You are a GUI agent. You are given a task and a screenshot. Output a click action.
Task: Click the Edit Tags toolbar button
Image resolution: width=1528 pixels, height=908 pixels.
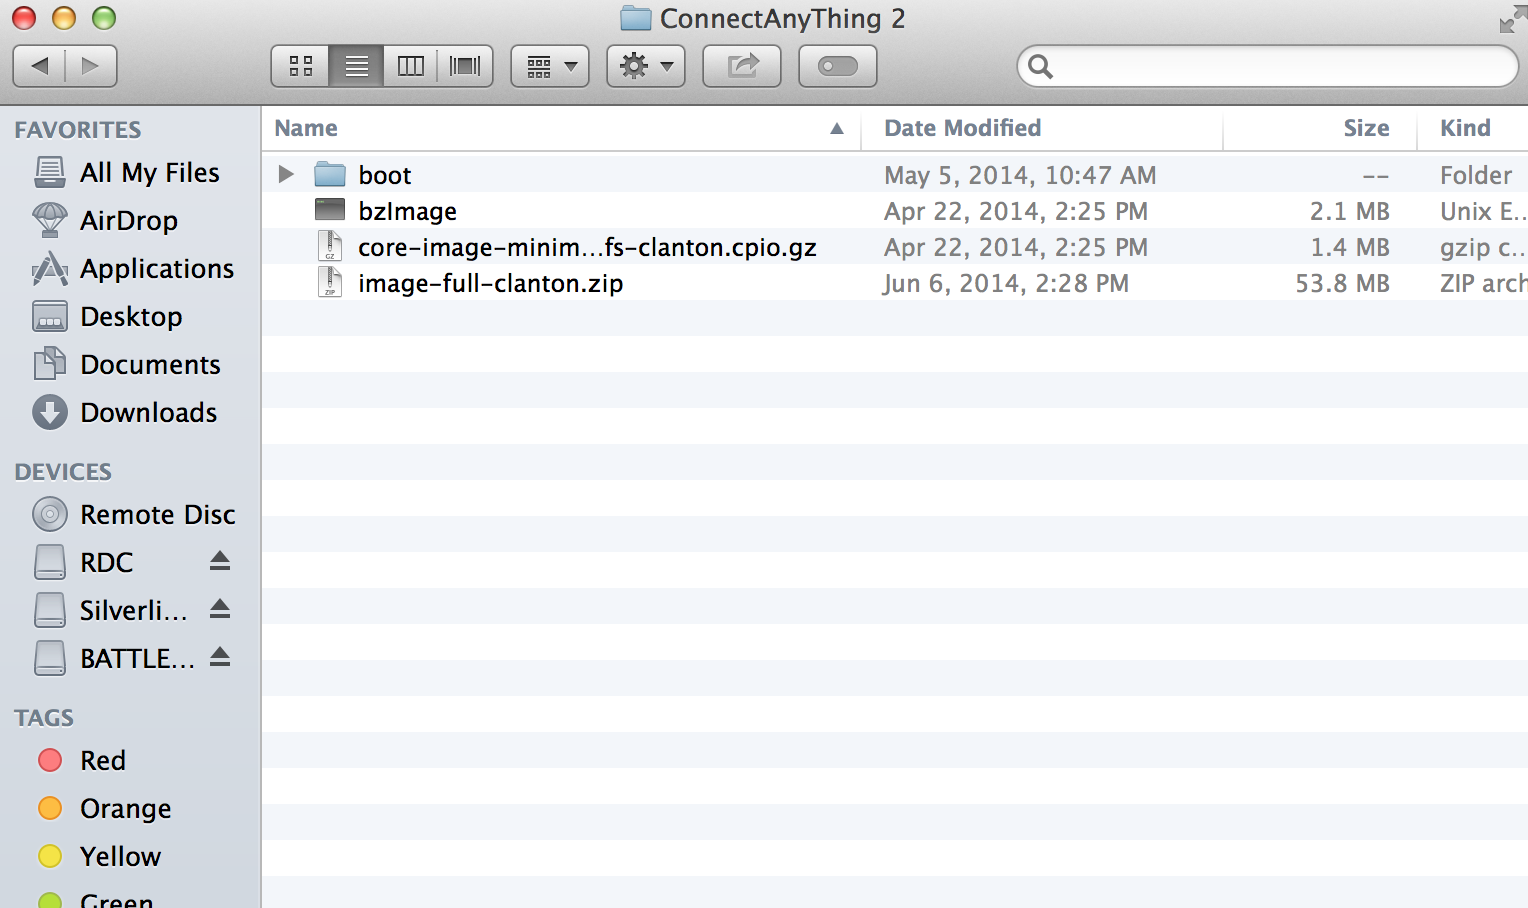point(838,66)
